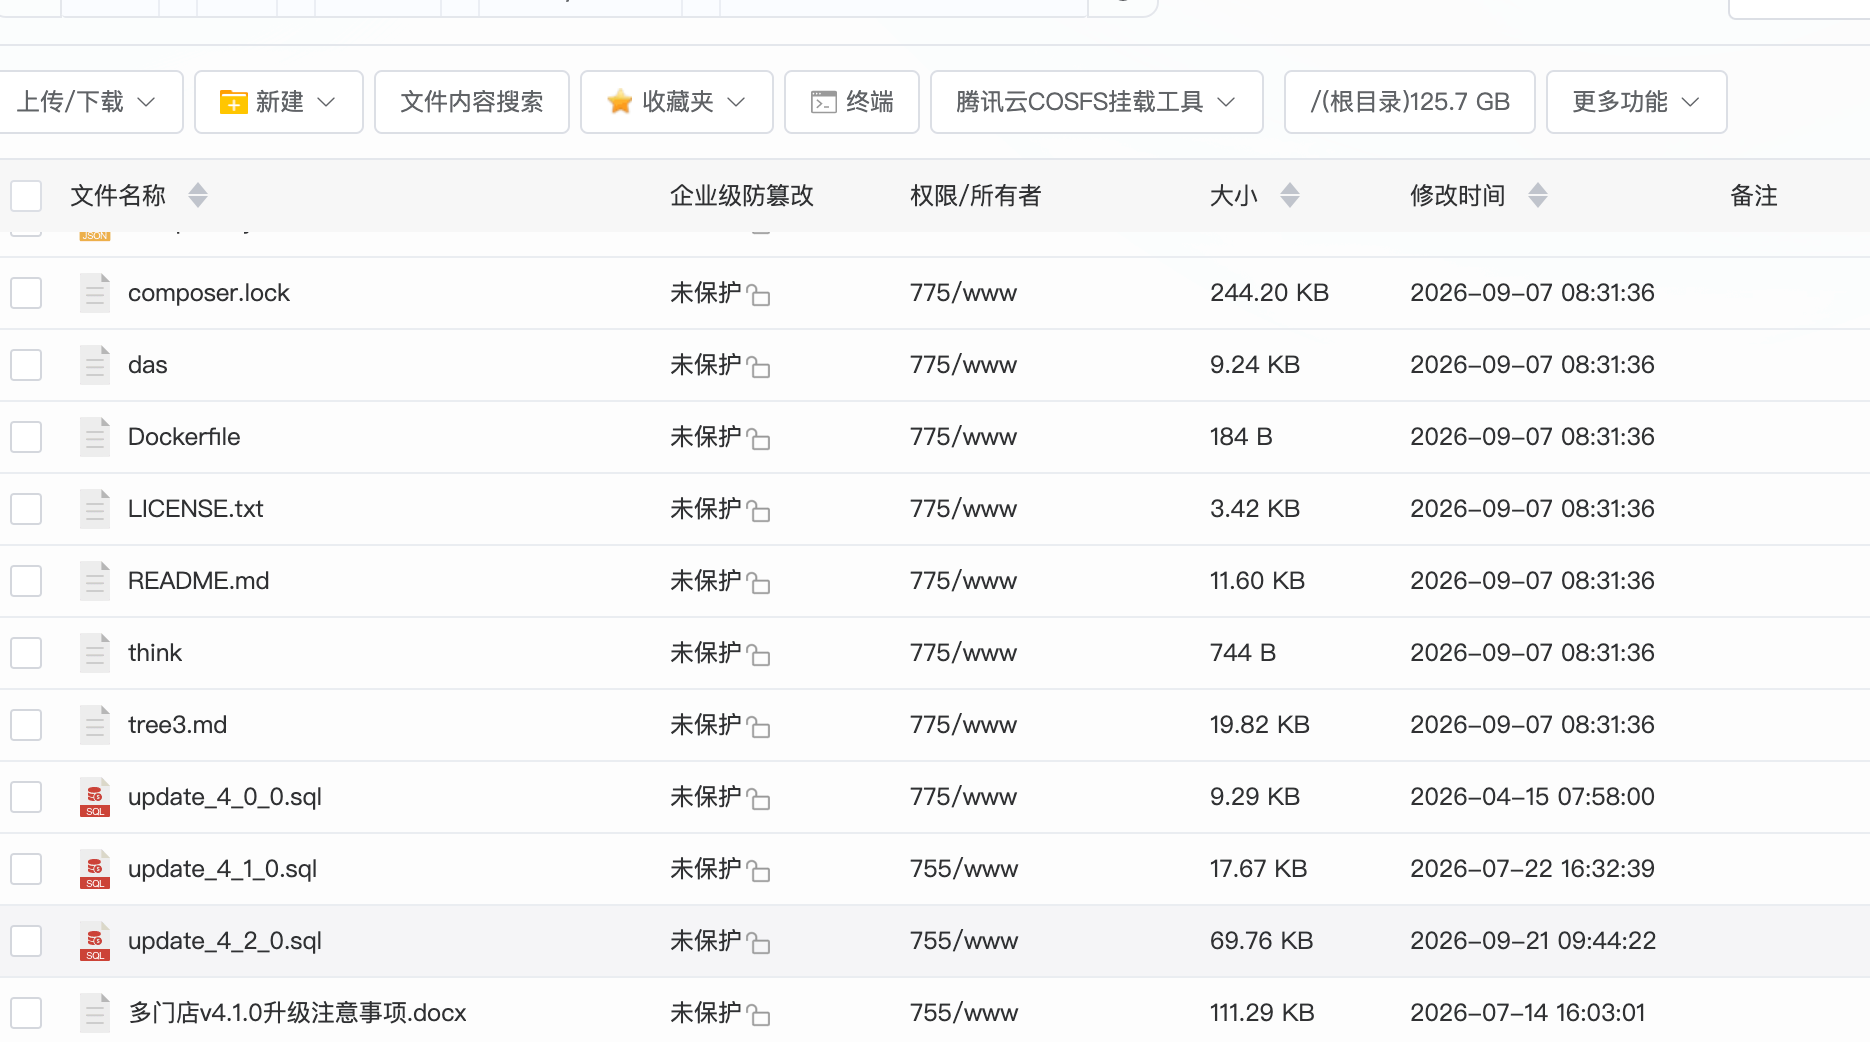
Task: Expand the 腾讯云COSFS挂载工具 dropdown
Action: [x=1097, y=102]
